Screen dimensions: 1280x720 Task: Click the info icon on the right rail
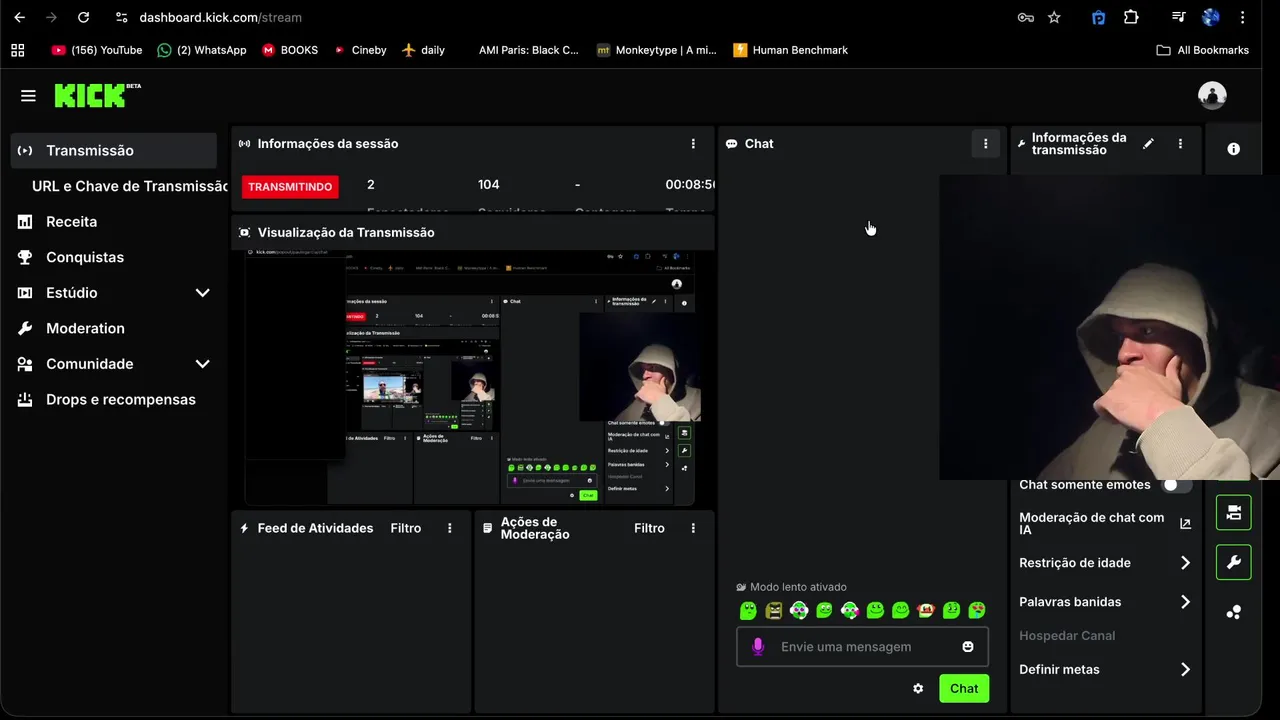[1234, 149]
